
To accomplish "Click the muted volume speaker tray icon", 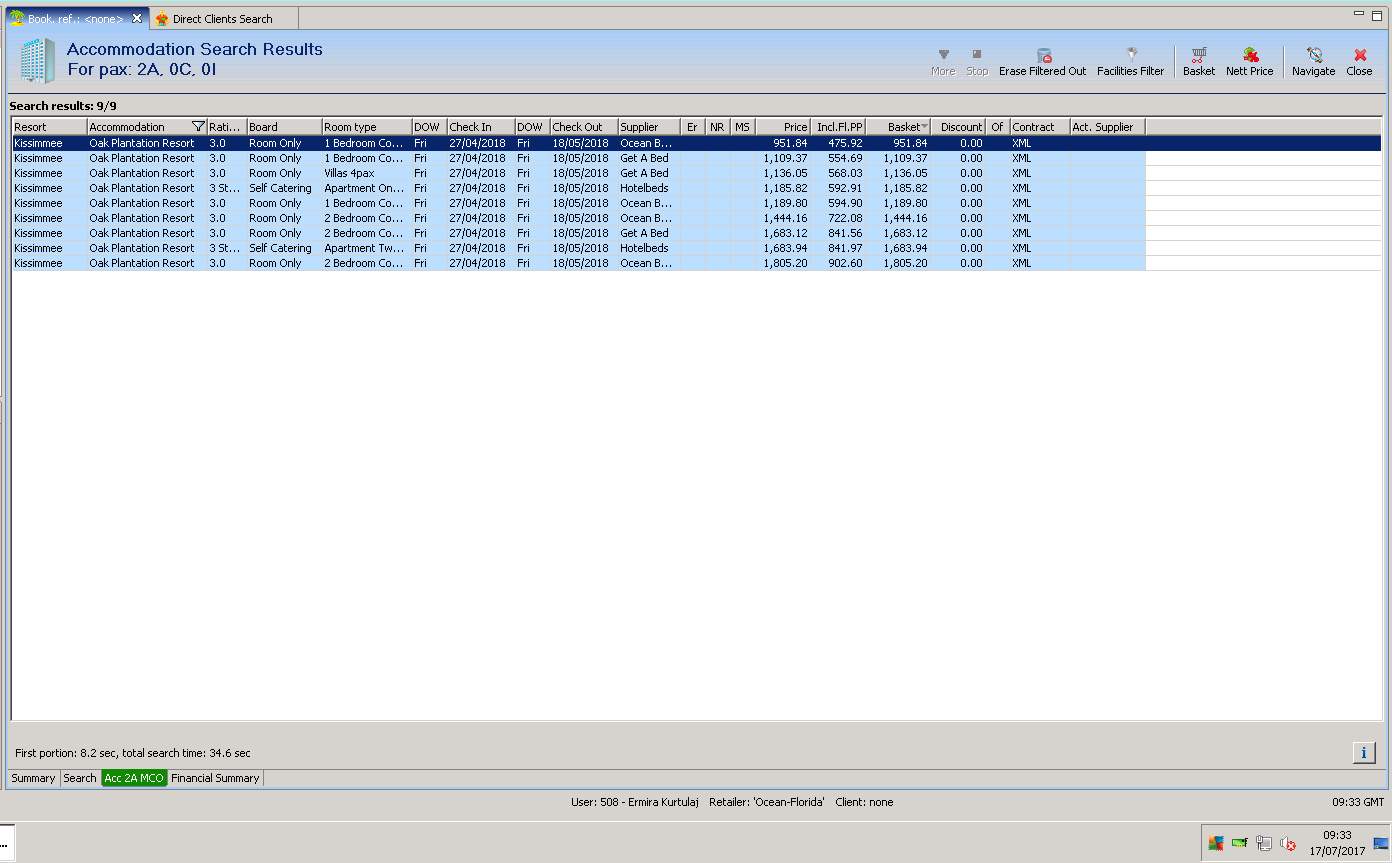I will [x=1288, y=843].
